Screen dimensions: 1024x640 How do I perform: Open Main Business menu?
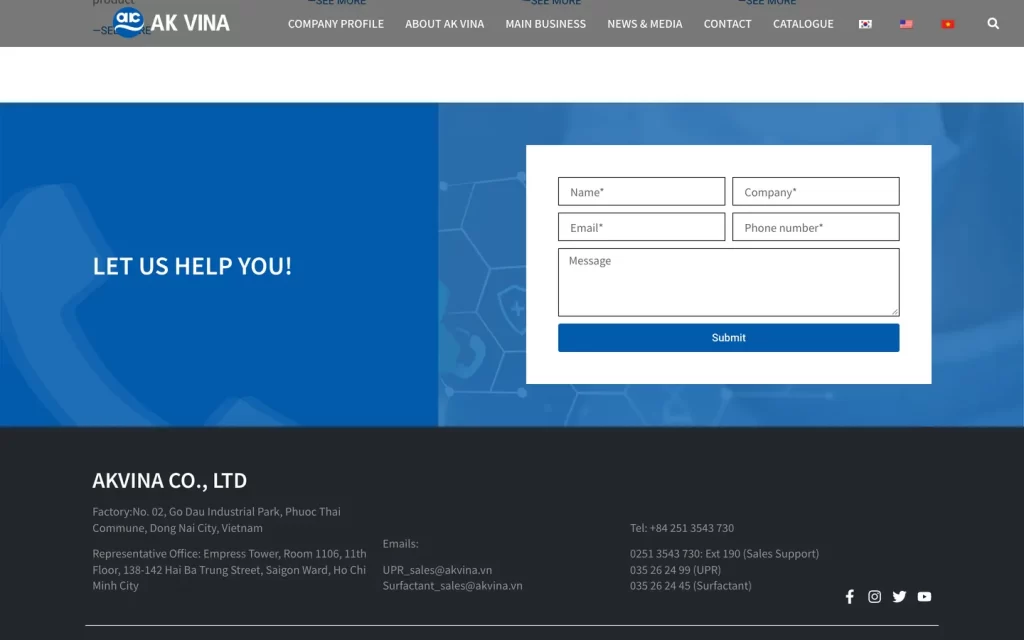point(545,24)
